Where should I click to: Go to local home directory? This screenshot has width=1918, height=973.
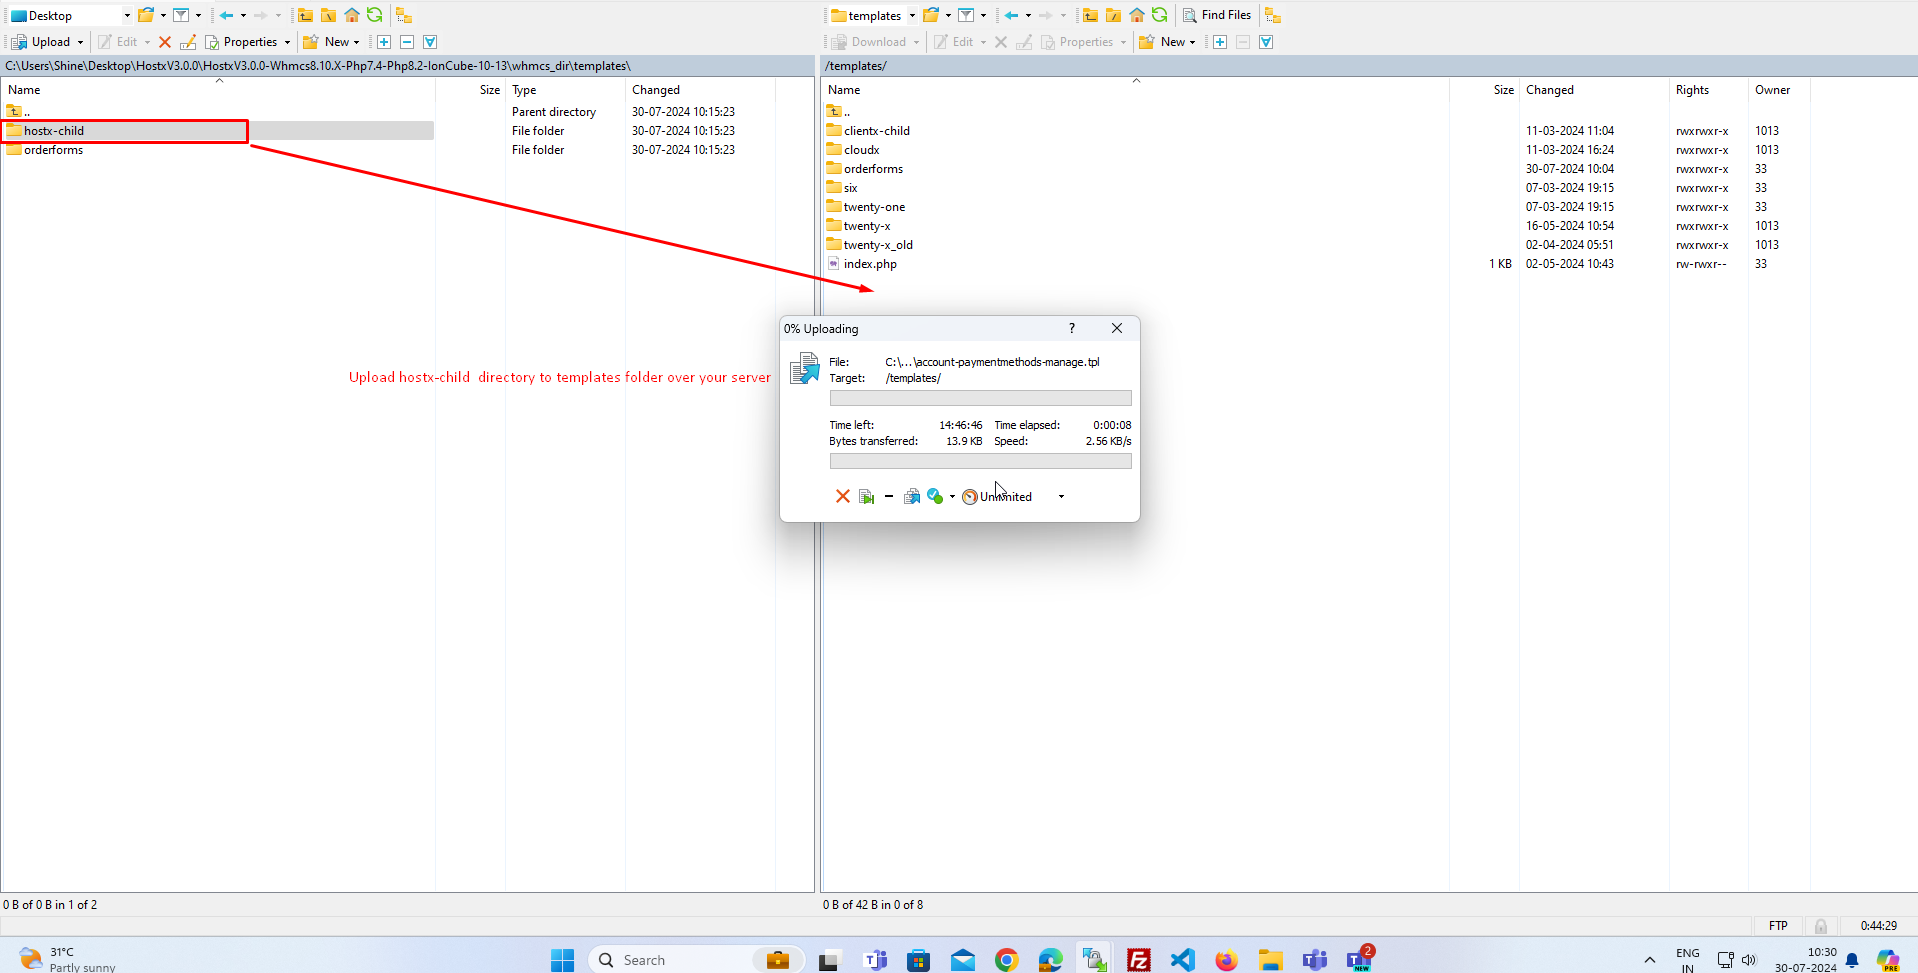[x=352, y=15]
